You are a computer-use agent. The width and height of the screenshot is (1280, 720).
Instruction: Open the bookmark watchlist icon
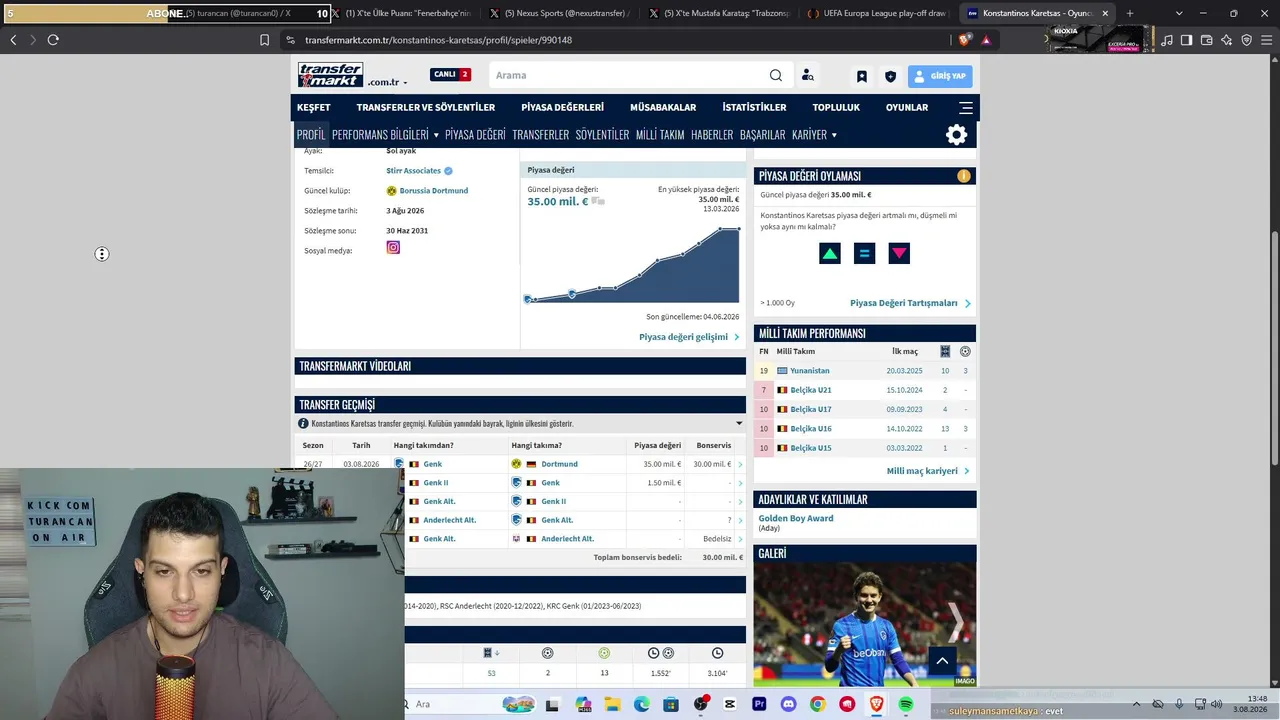(x=862, y=76)
